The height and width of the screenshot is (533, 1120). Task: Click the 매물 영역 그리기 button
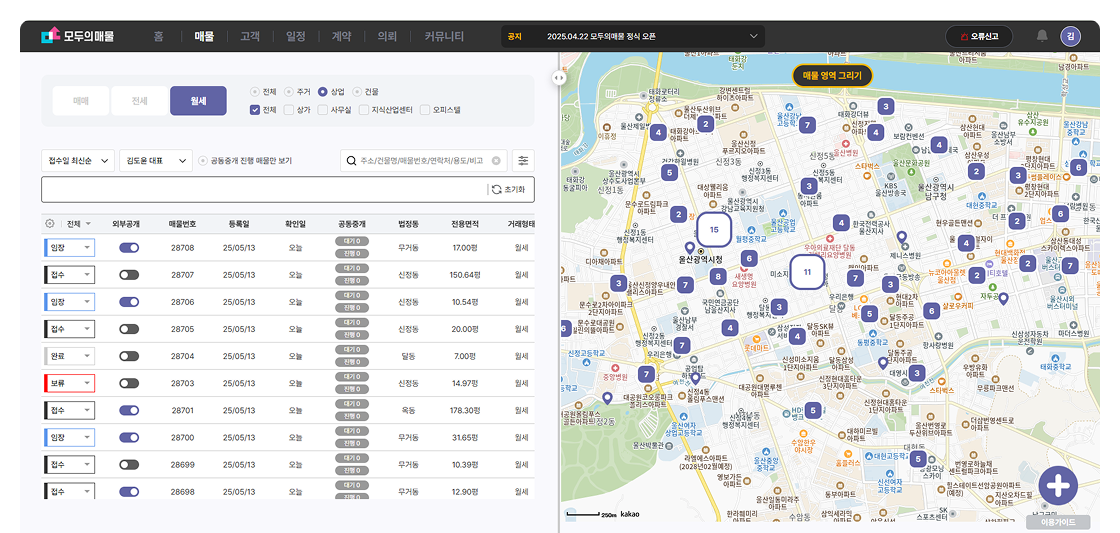[832, 75]
